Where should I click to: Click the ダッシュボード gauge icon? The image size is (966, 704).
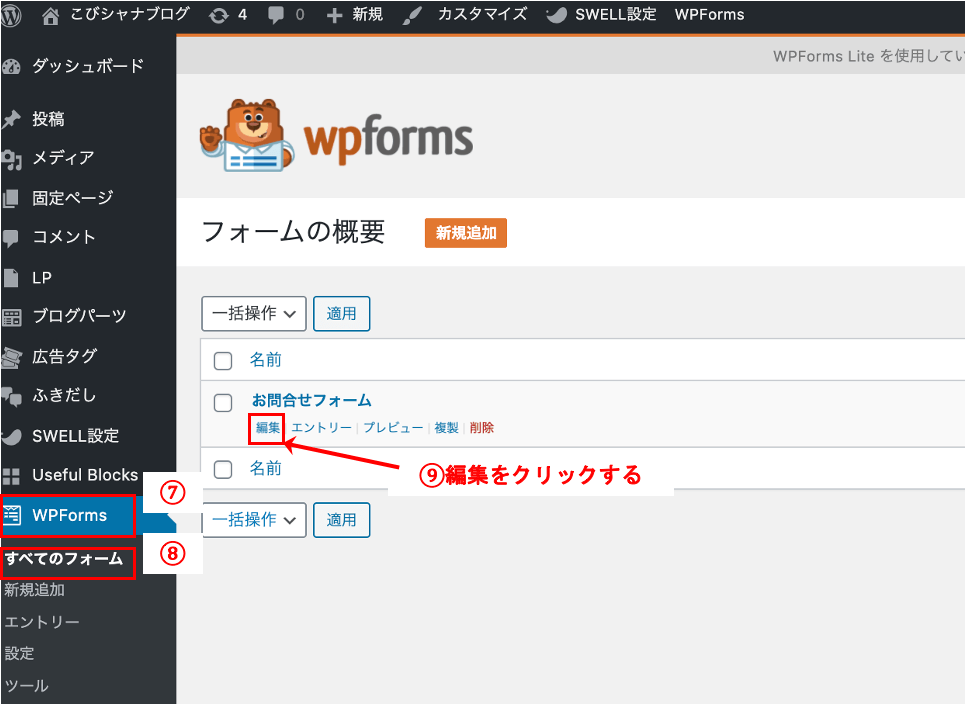pyautogui.click(x=11, y=67)
